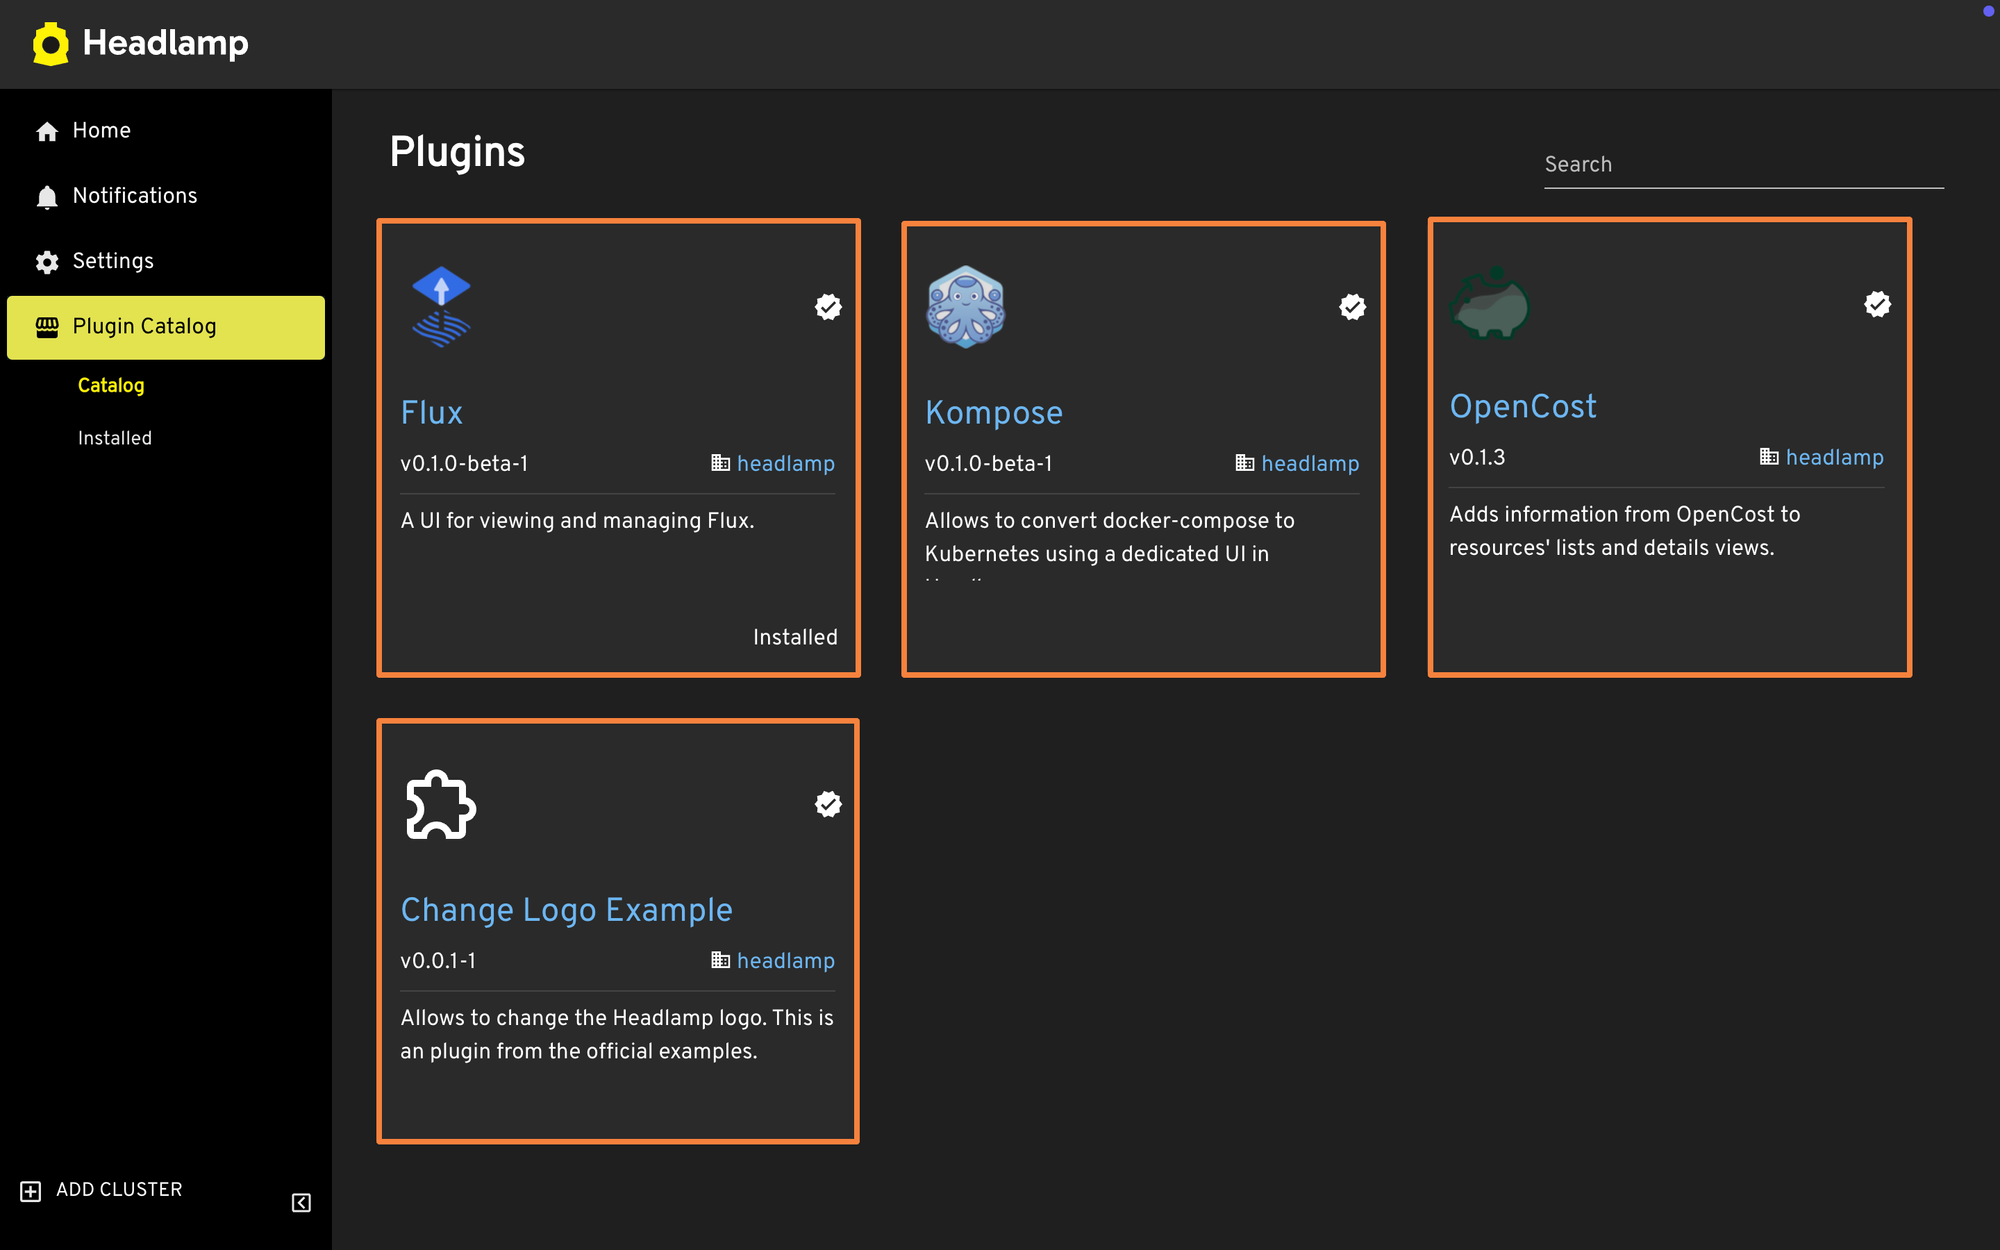Click the Headlamp title text
The width and height of the screenshot is (2000, 1250).
pos(166,43)
